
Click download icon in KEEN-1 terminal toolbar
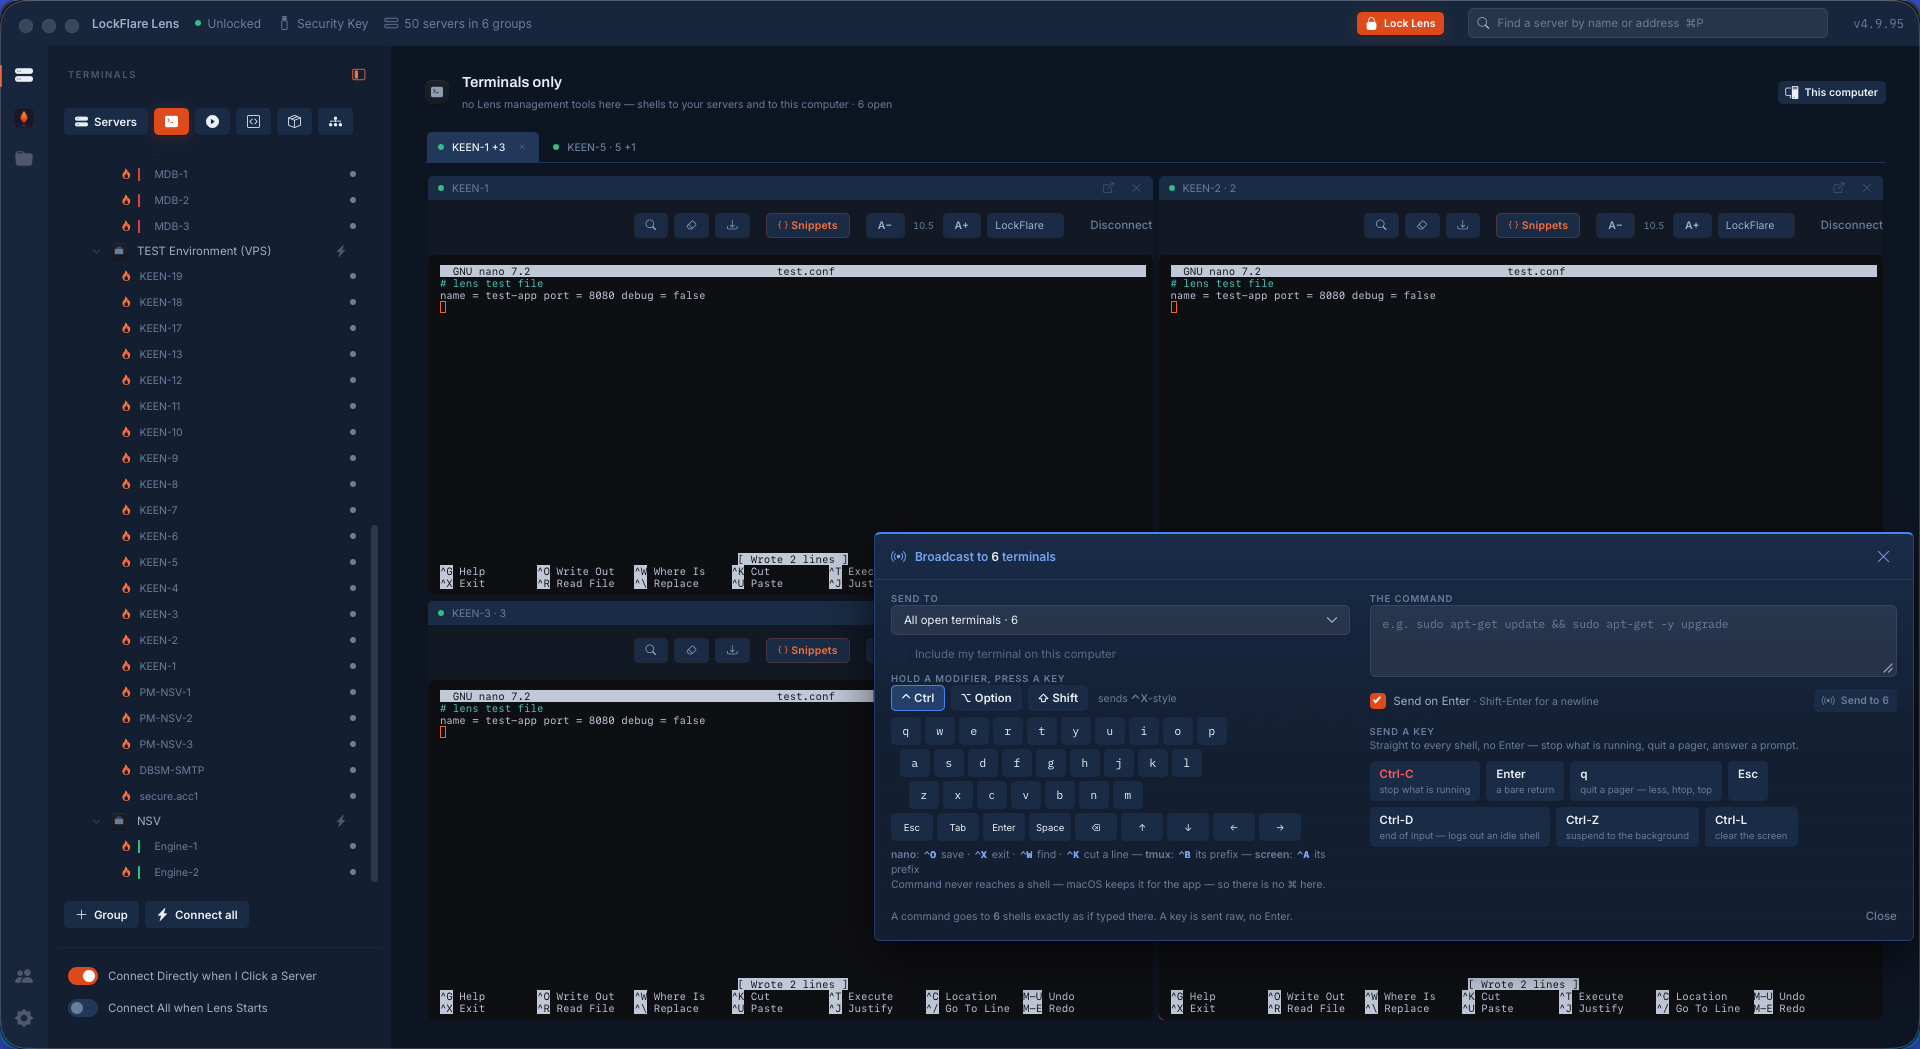[x=733, y=226]
